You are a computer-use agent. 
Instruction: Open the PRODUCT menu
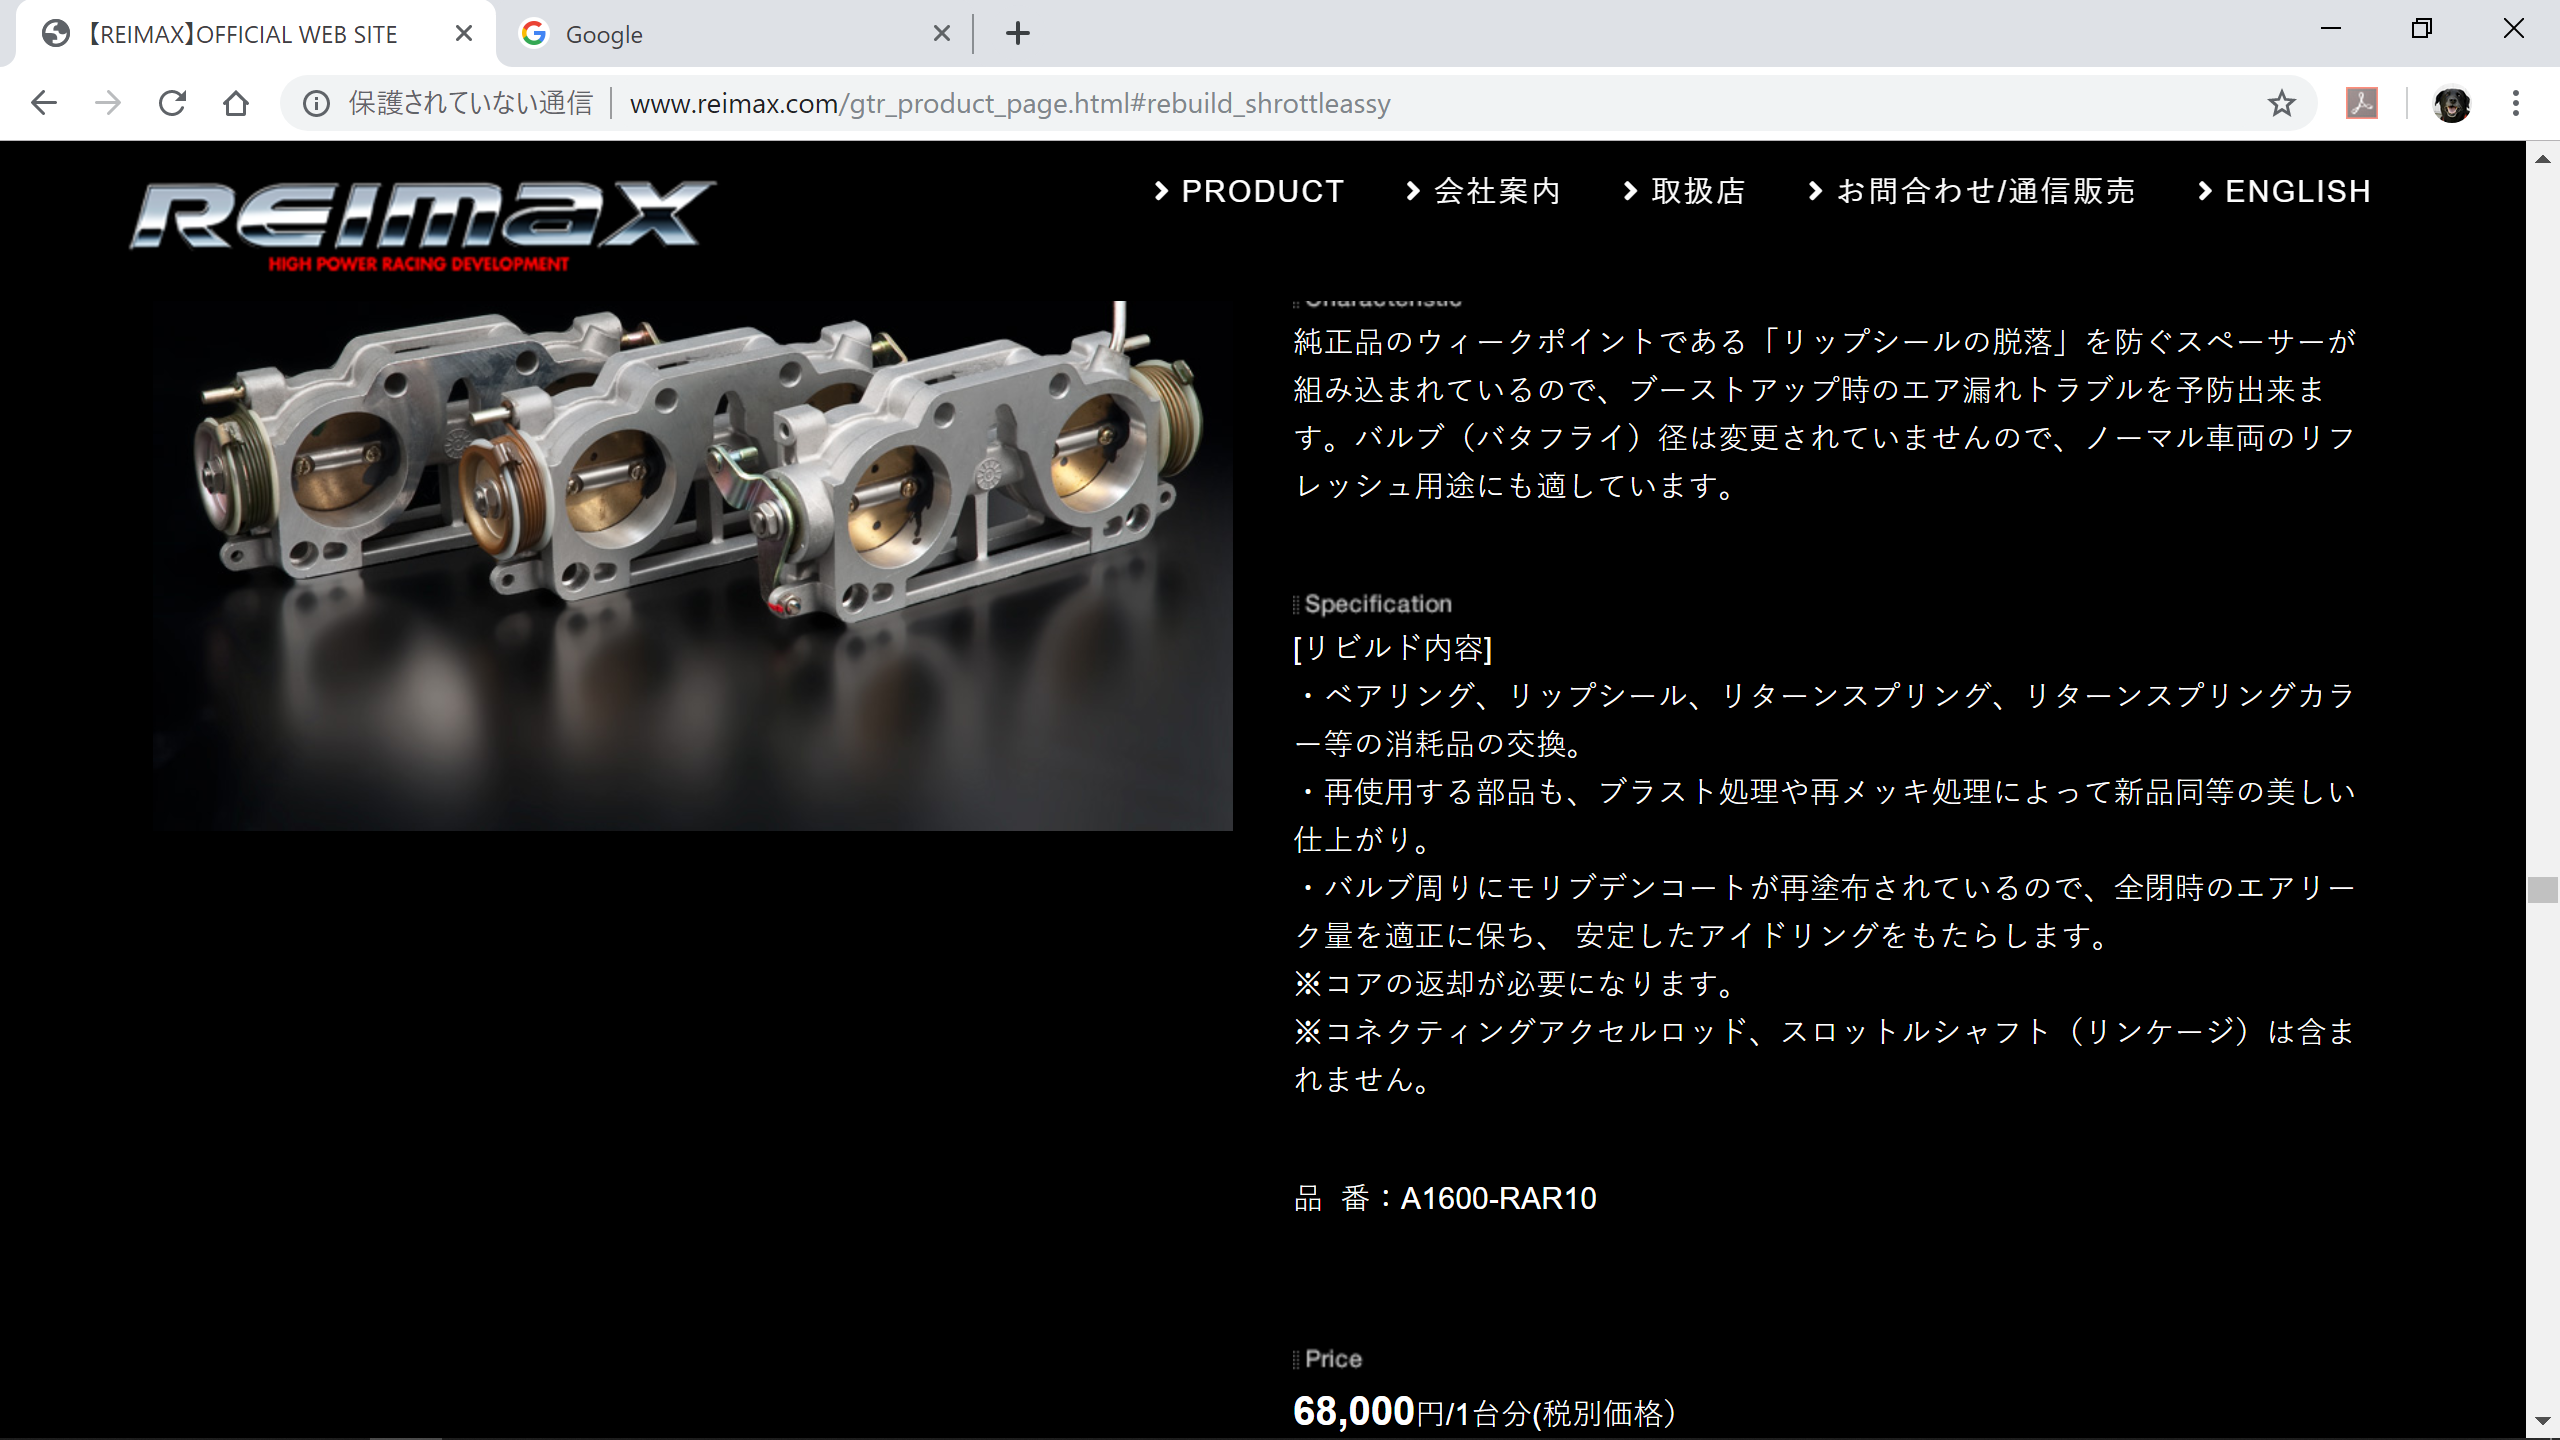coord(1250,191)
